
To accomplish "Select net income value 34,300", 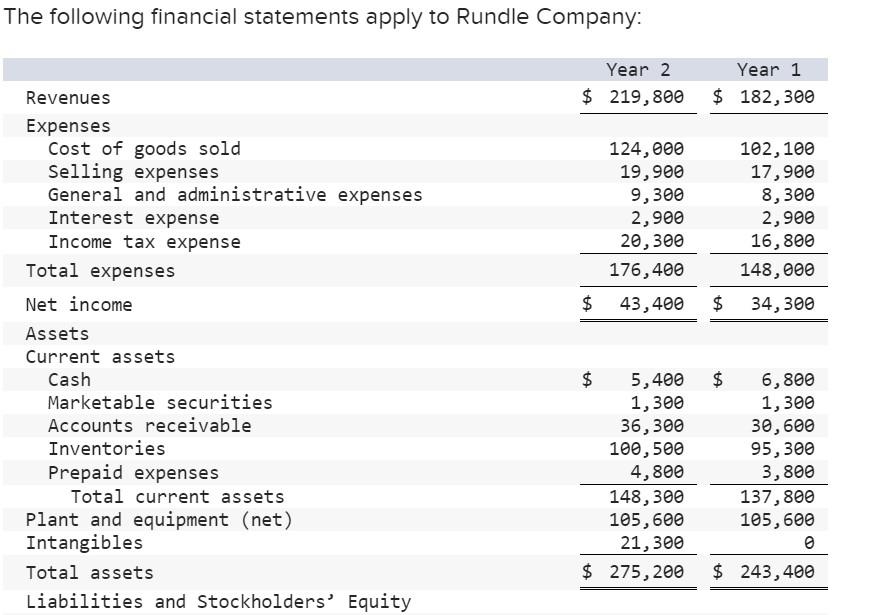I will (x=783, y=304).
